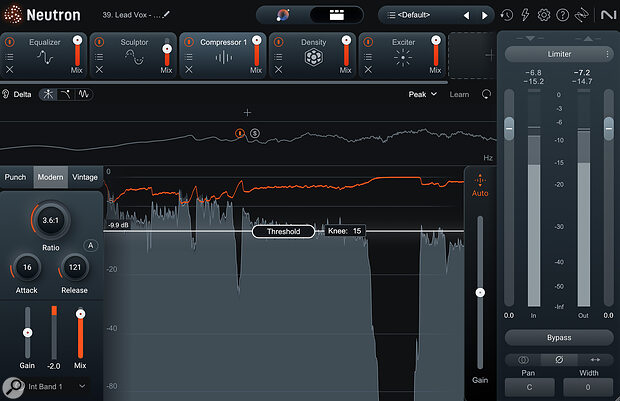
Task: Open the zoom magnifier icon
Action: click(x=14, y=388)
